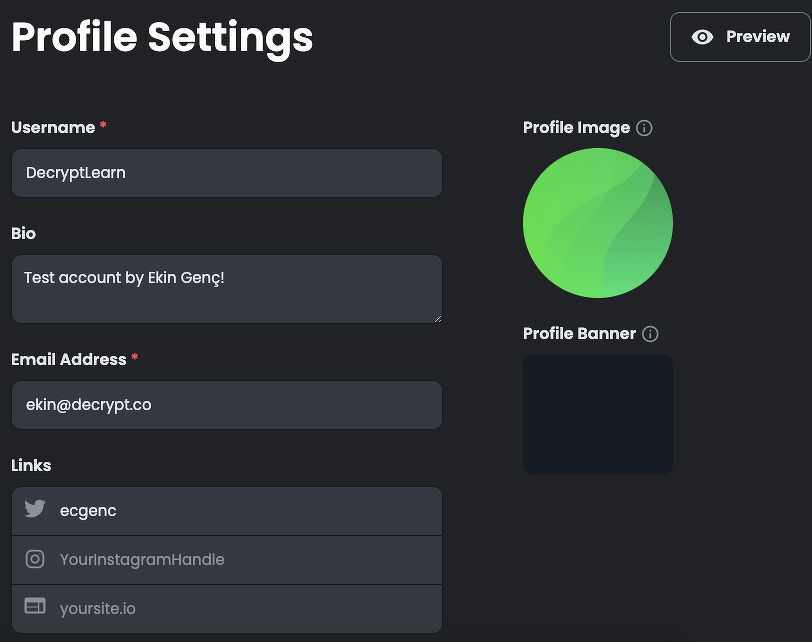Focus the yoursite.io website field
The image size is (812, 642).
click(x=246, y=608)
